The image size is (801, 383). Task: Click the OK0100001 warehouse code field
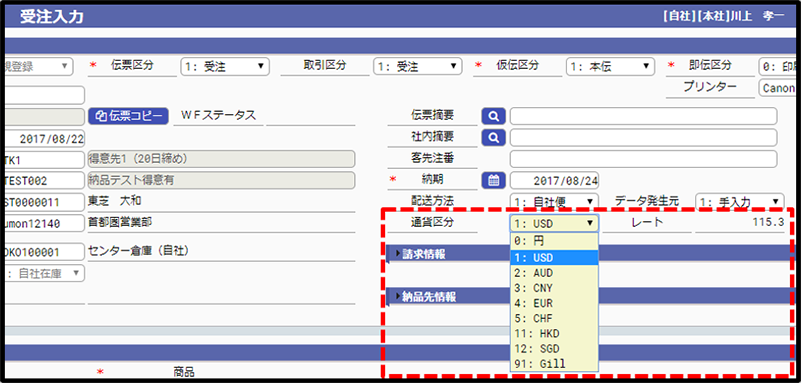(45, 252)
